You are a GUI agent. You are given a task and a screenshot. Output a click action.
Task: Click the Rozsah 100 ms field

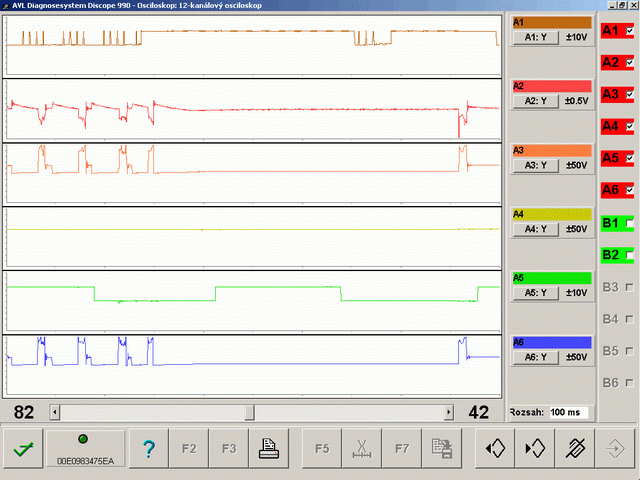(568, 412)
